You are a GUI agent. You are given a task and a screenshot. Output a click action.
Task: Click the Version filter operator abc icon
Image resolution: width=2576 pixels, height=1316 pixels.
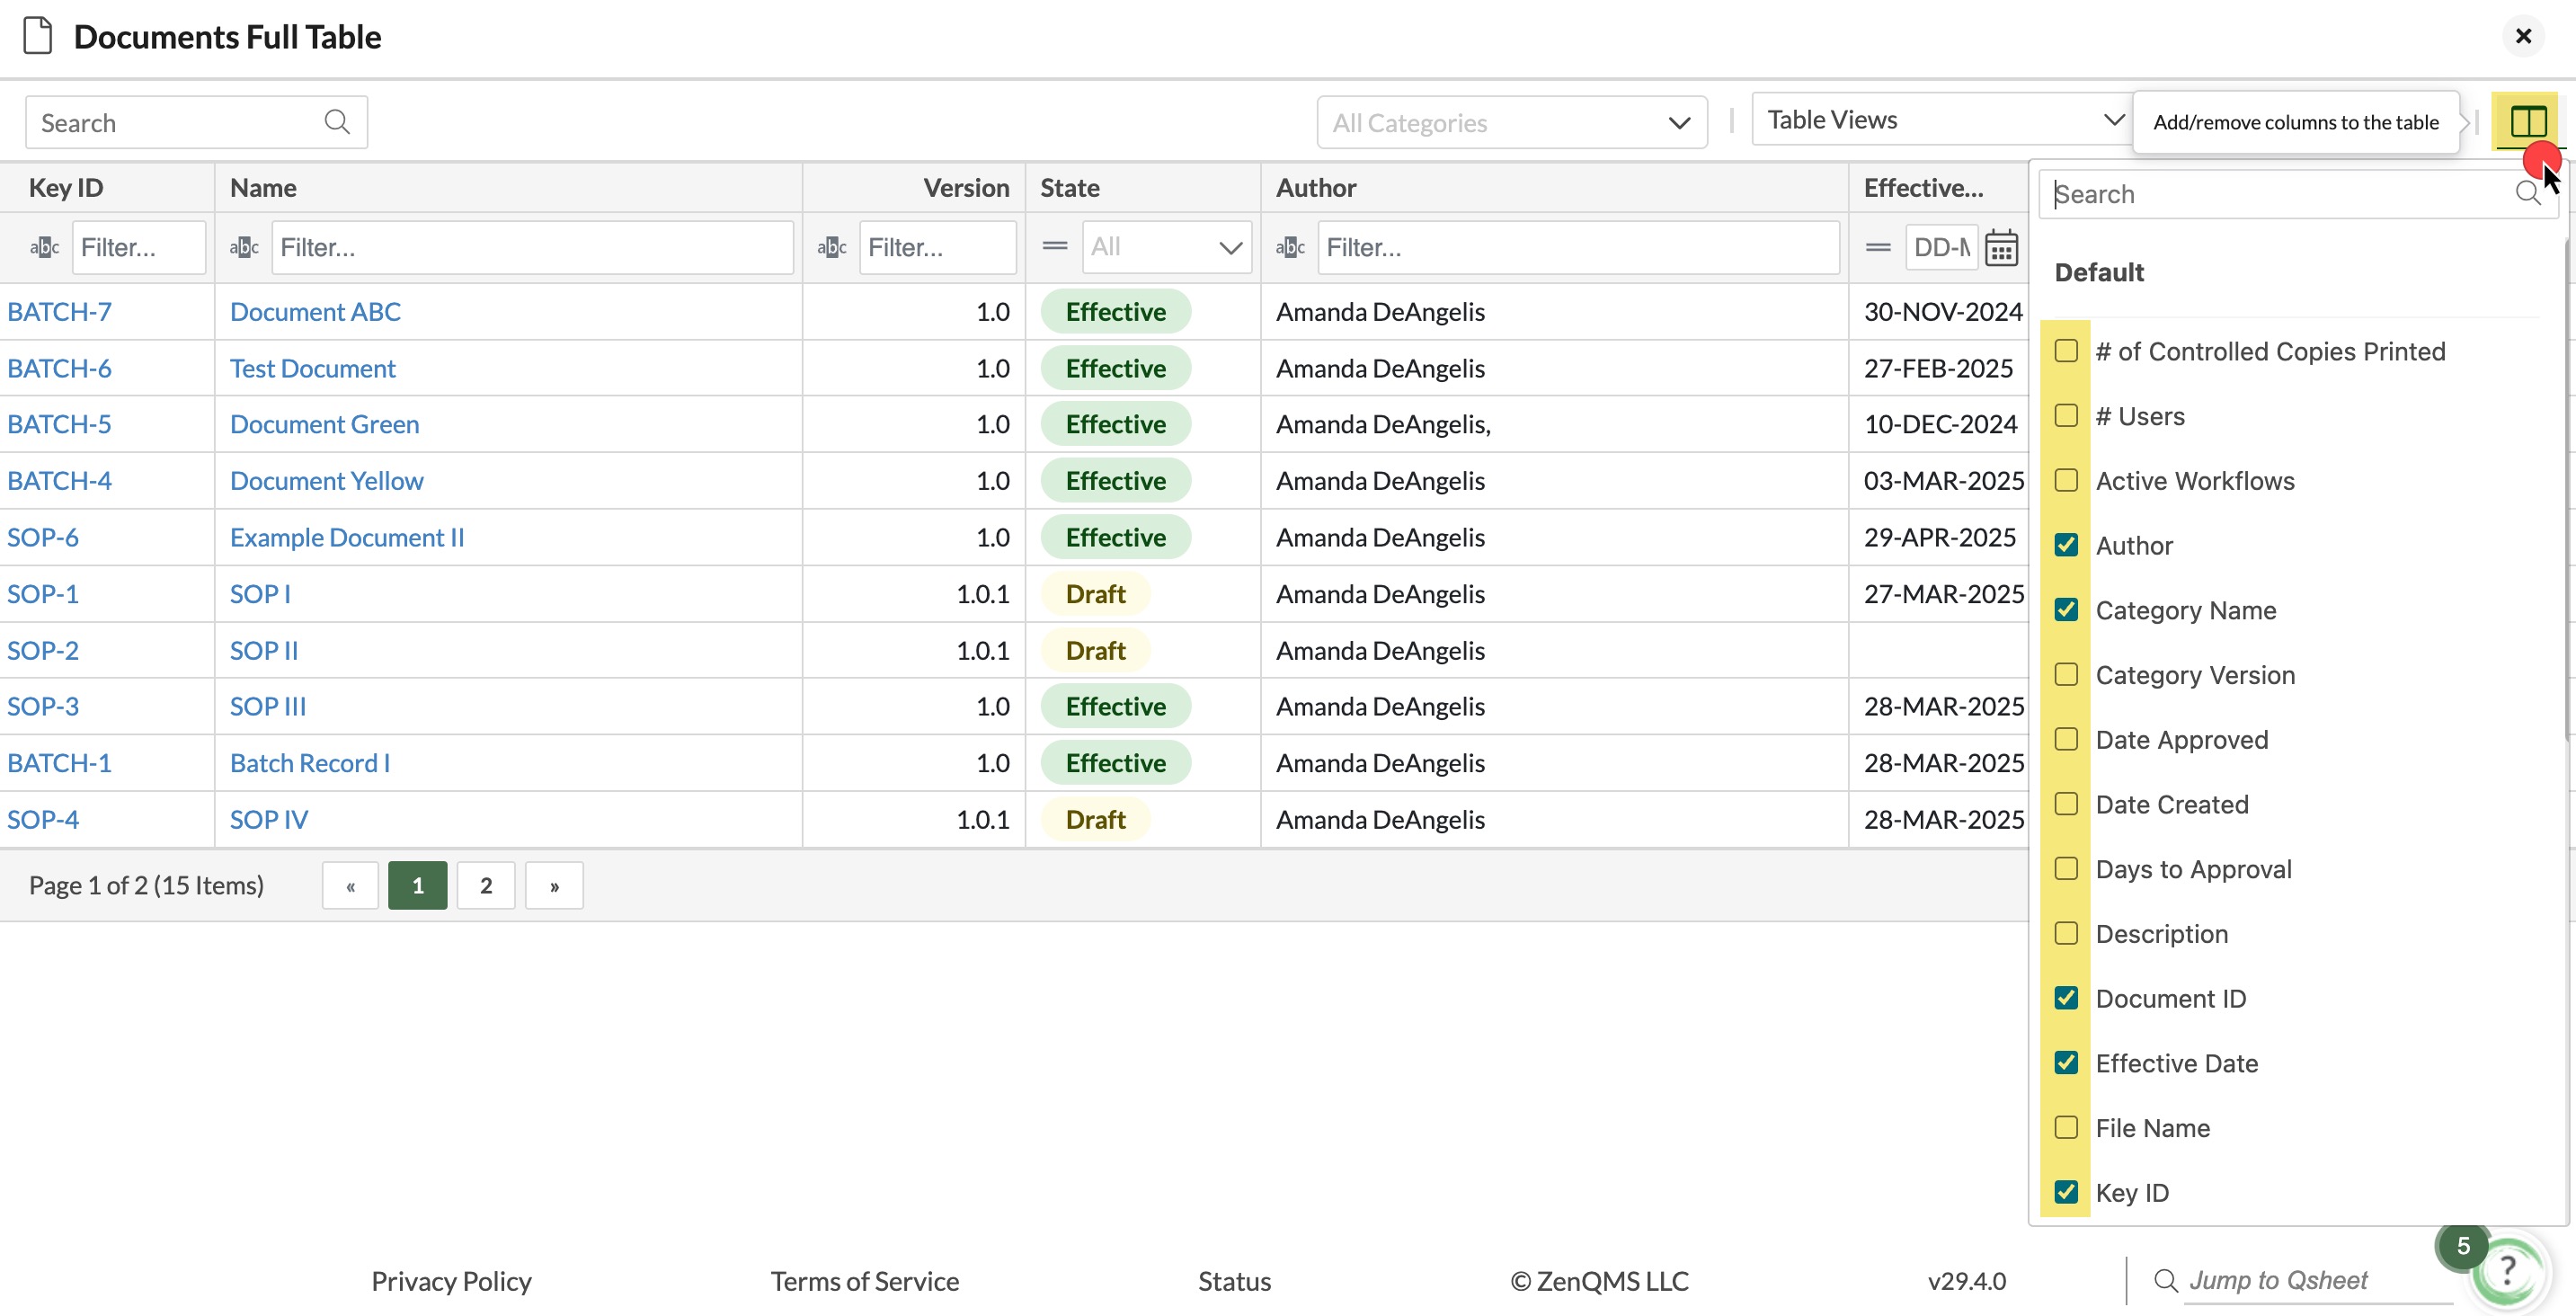(x=832, y=247)
